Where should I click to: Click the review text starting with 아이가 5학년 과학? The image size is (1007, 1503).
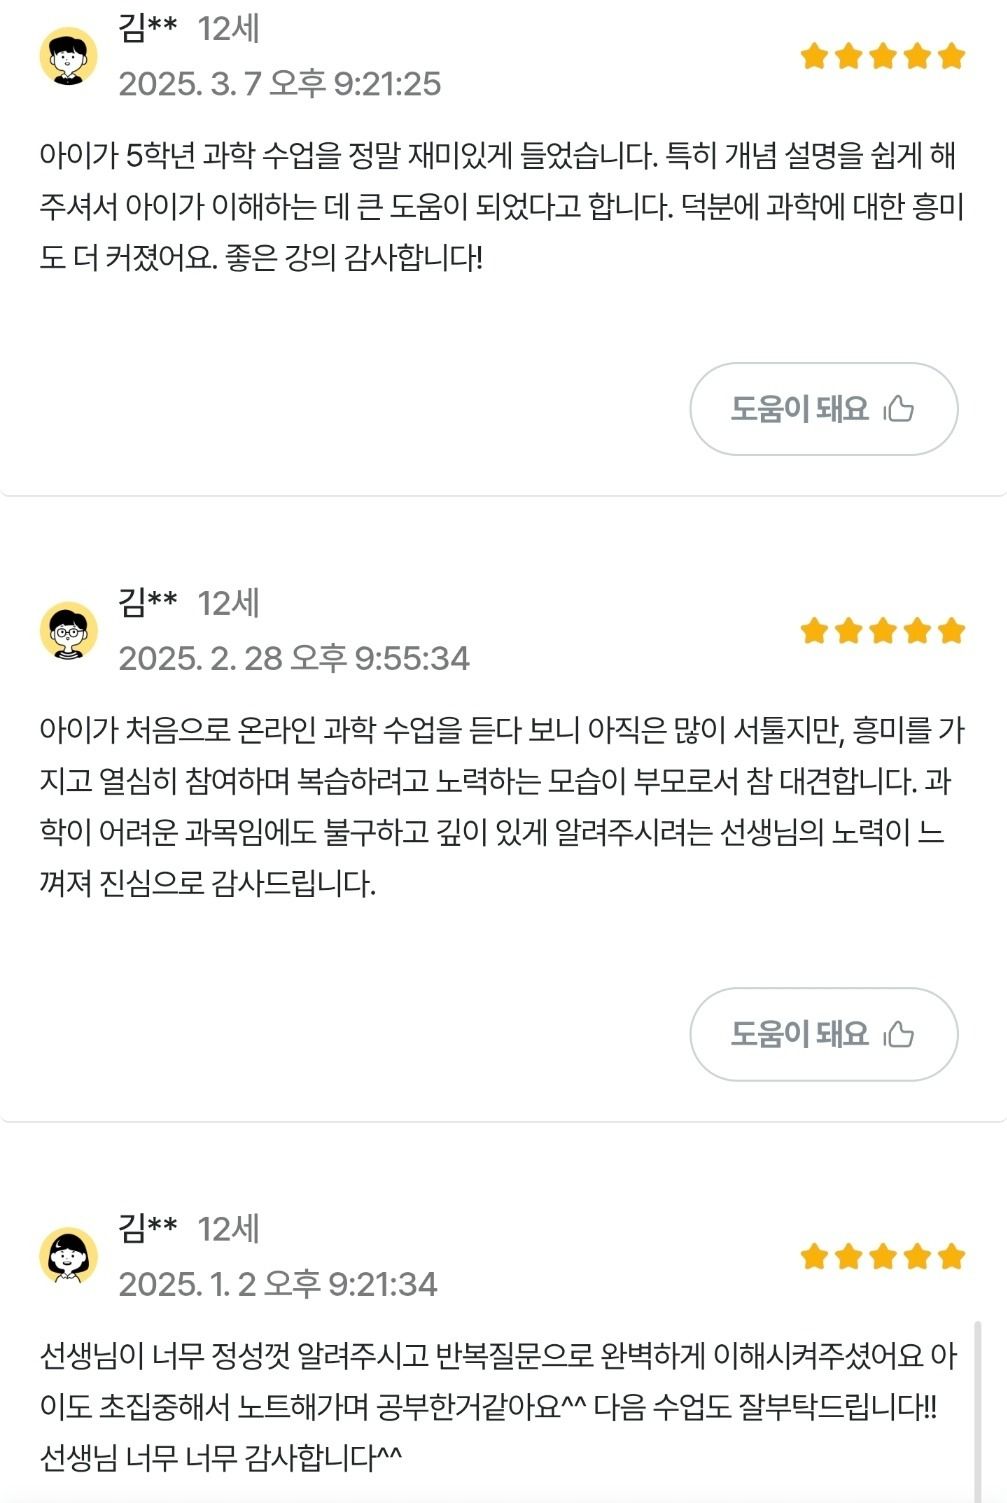pyautogui.click(x=500, y=207)
